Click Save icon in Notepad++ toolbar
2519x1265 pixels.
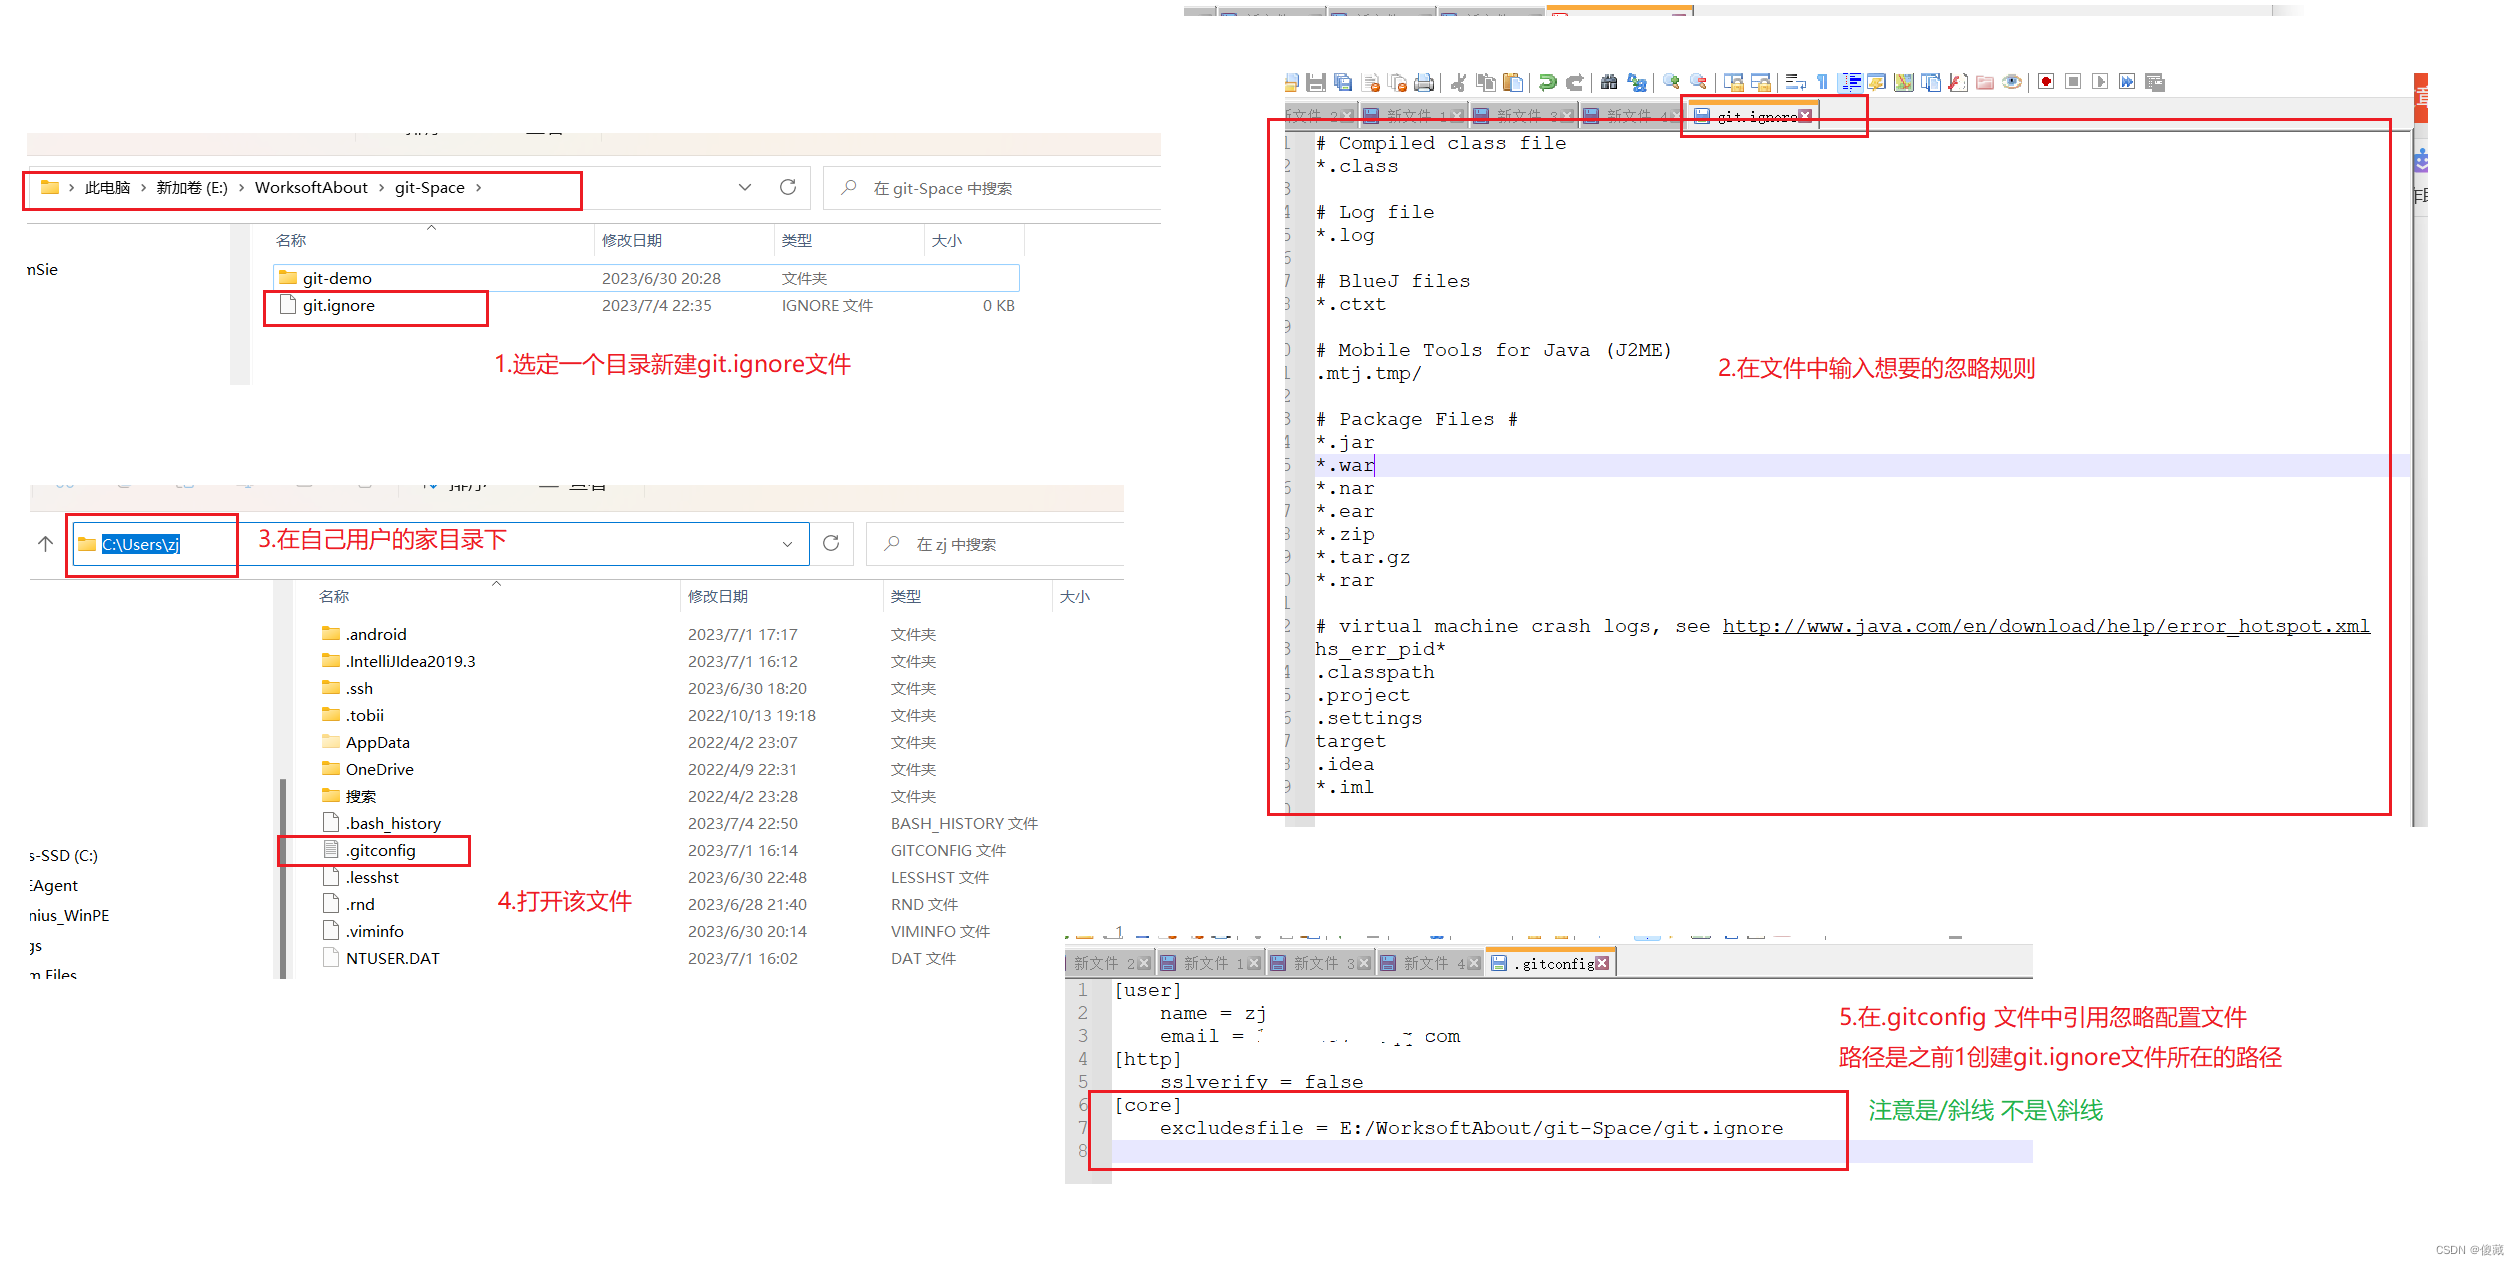point(1316,82)
